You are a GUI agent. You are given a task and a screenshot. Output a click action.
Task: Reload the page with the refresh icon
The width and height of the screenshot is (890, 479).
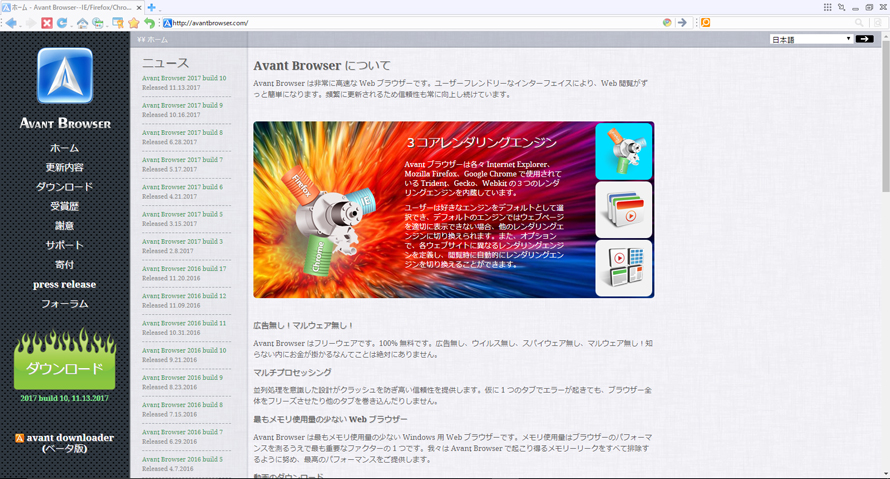tap(62, 23)
